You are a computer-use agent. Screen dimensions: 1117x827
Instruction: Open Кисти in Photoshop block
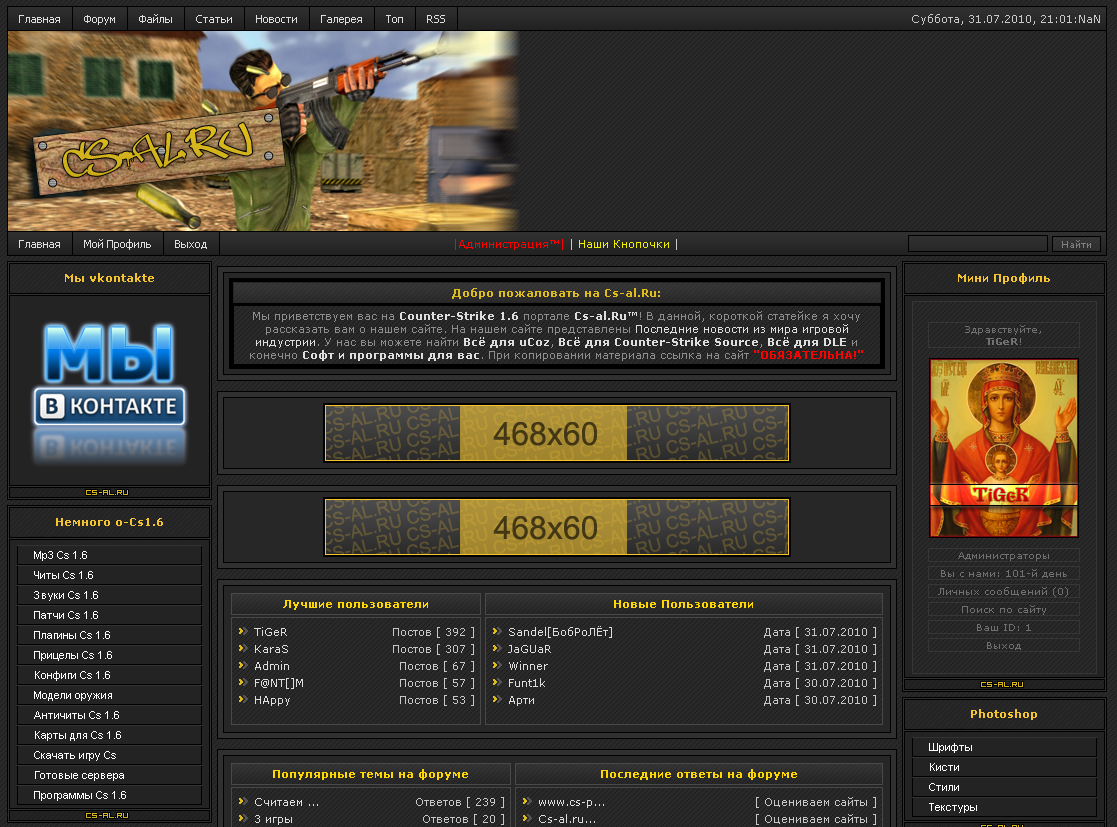pos(1004,767)
